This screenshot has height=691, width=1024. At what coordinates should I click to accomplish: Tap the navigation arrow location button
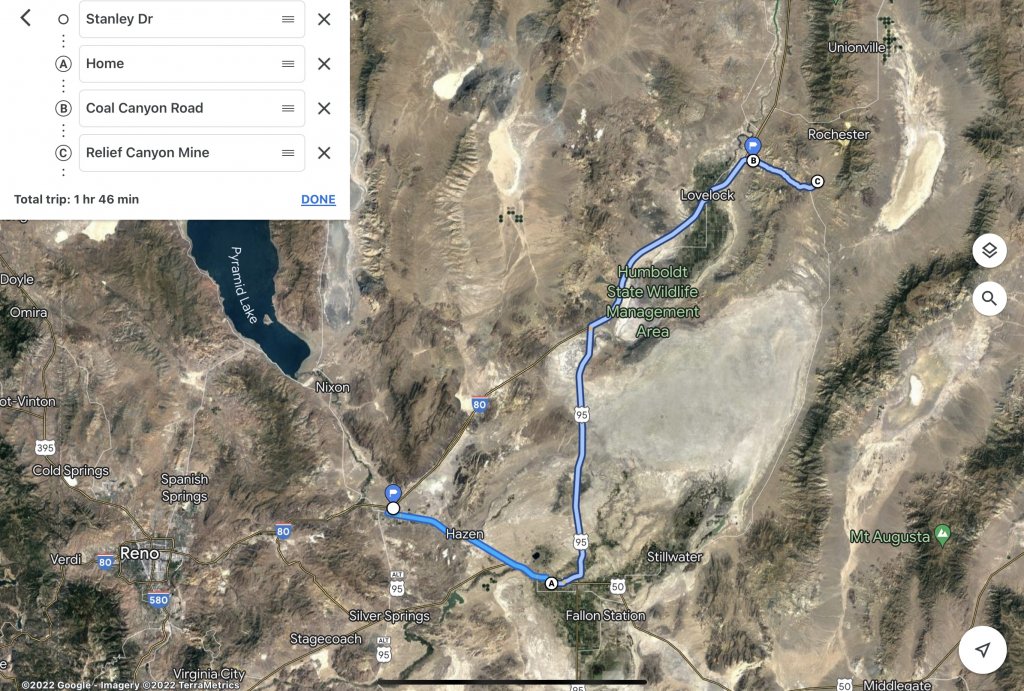point(982,649)
